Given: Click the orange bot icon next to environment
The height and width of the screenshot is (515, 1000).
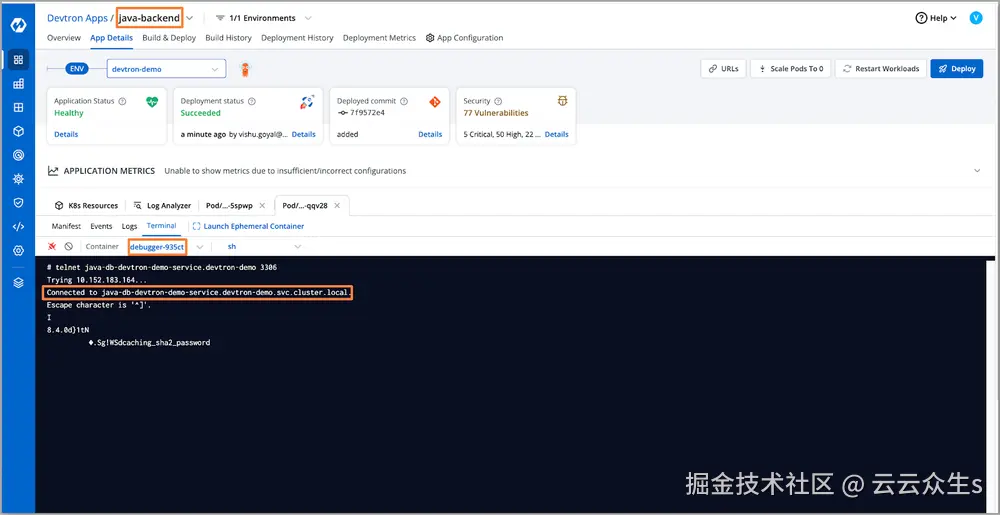Looking at the screenshot, I should 244,69.
